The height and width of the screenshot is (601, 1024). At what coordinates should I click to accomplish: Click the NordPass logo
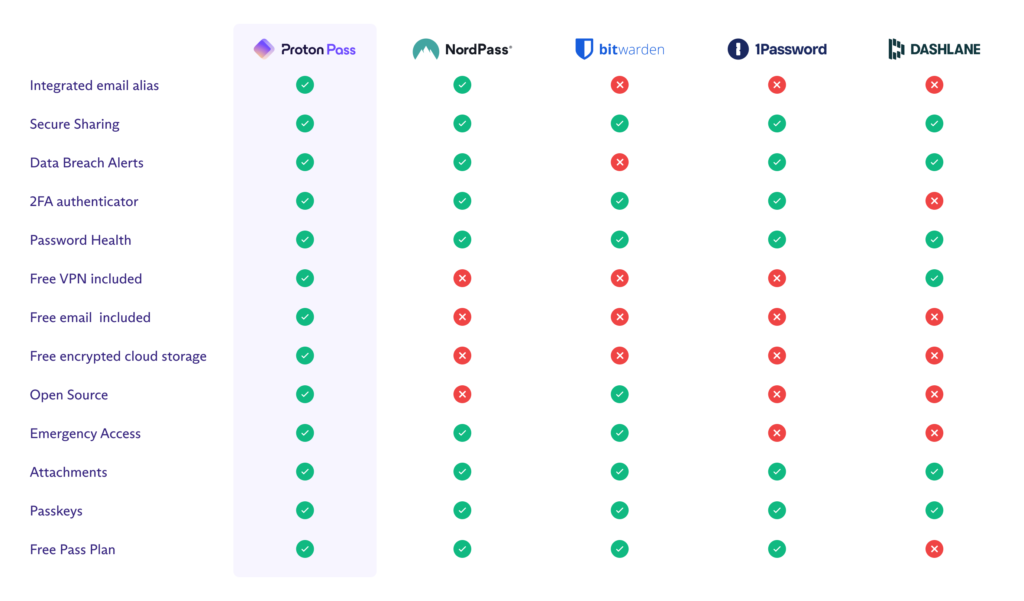pyautogui.click(x=462, y=49)
